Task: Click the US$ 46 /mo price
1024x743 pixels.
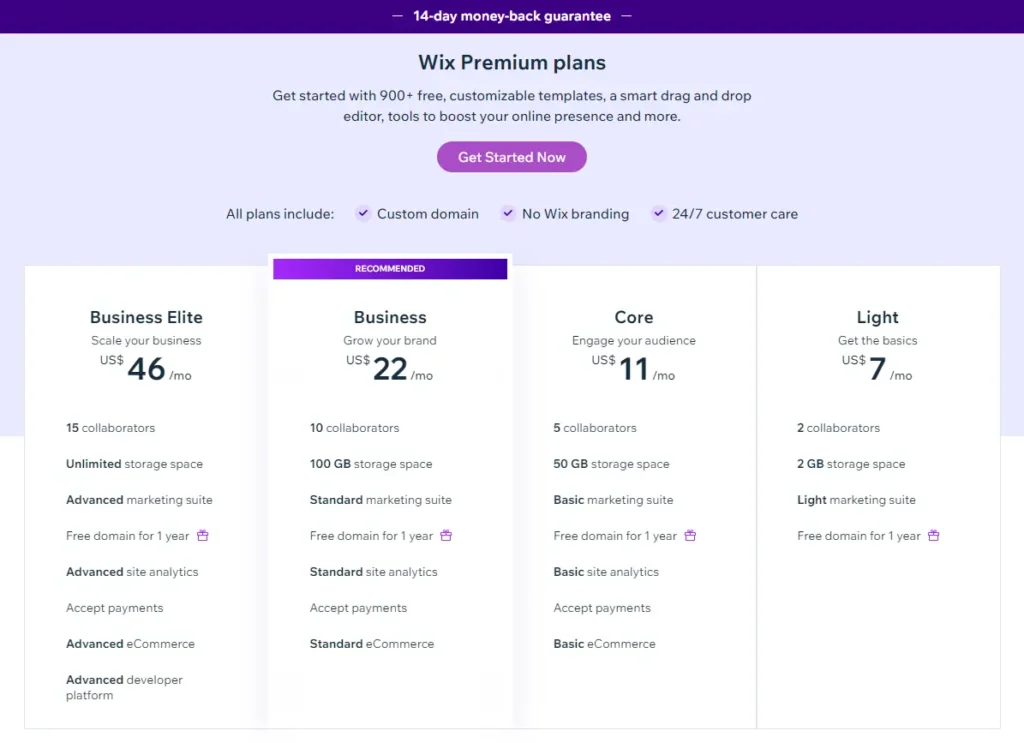Action: 146,368
